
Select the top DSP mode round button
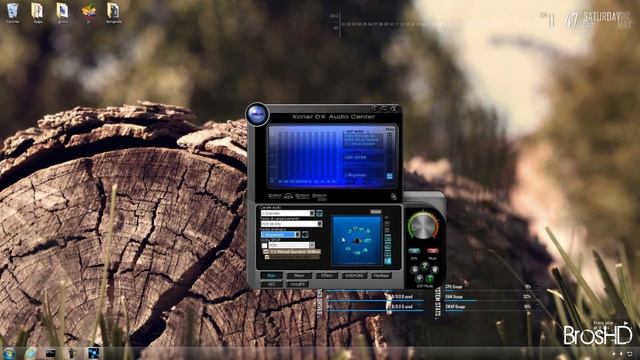(424, 266)
